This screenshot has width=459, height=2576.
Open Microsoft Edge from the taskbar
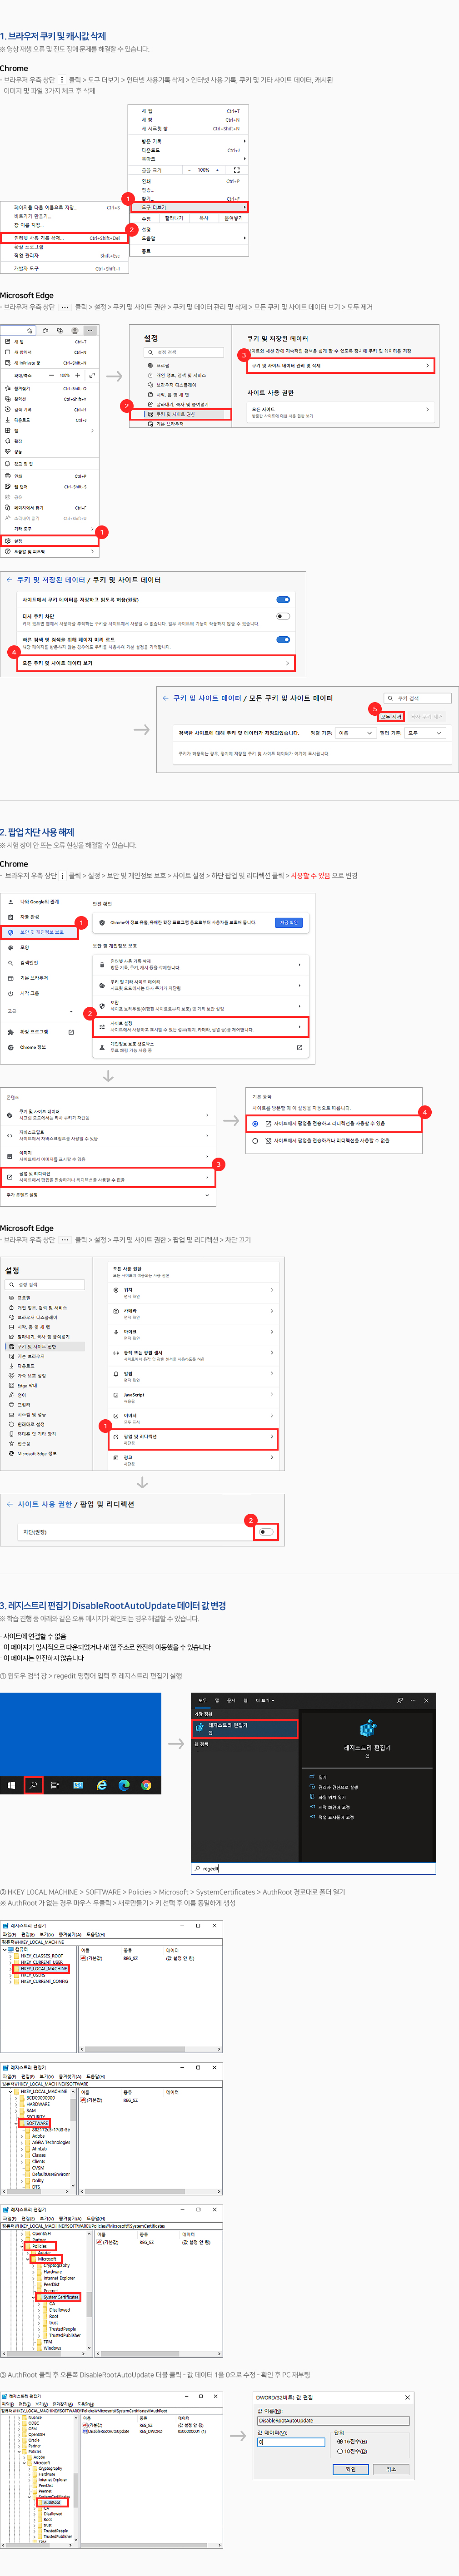pos(124,1784)
